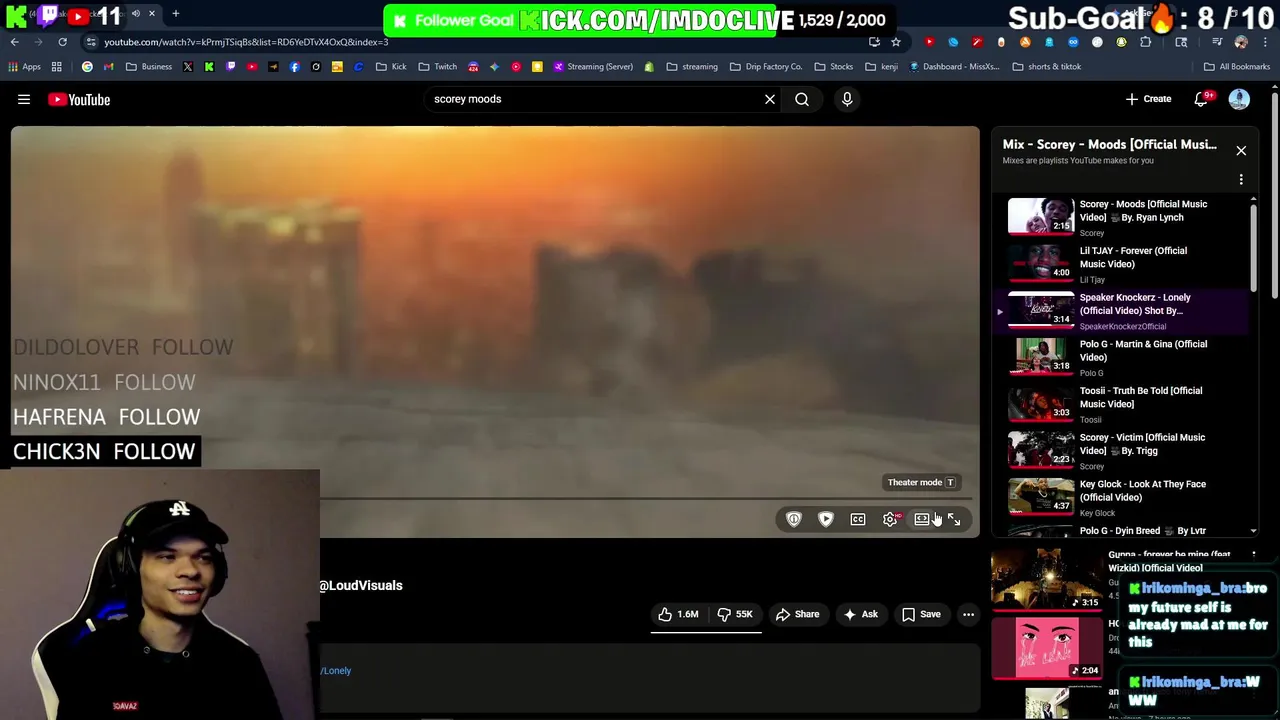Like the video with 1.6M likes
This screenshot has height=720, width=1280.
click(x=679, y=614)
